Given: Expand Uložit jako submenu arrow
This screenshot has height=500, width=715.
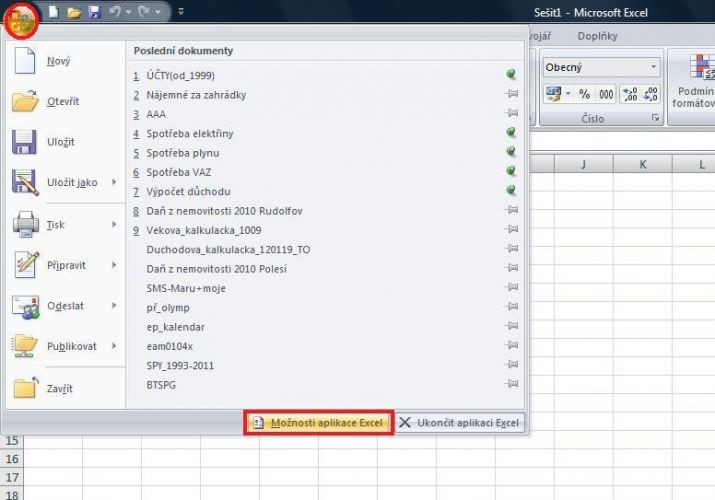Looking at the screenshot, I should tap(114, 182).
